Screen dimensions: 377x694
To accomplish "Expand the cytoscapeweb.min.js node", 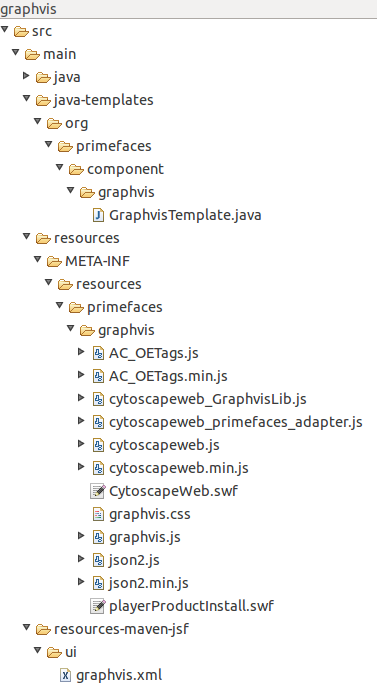I will click(x=81, y=467).
